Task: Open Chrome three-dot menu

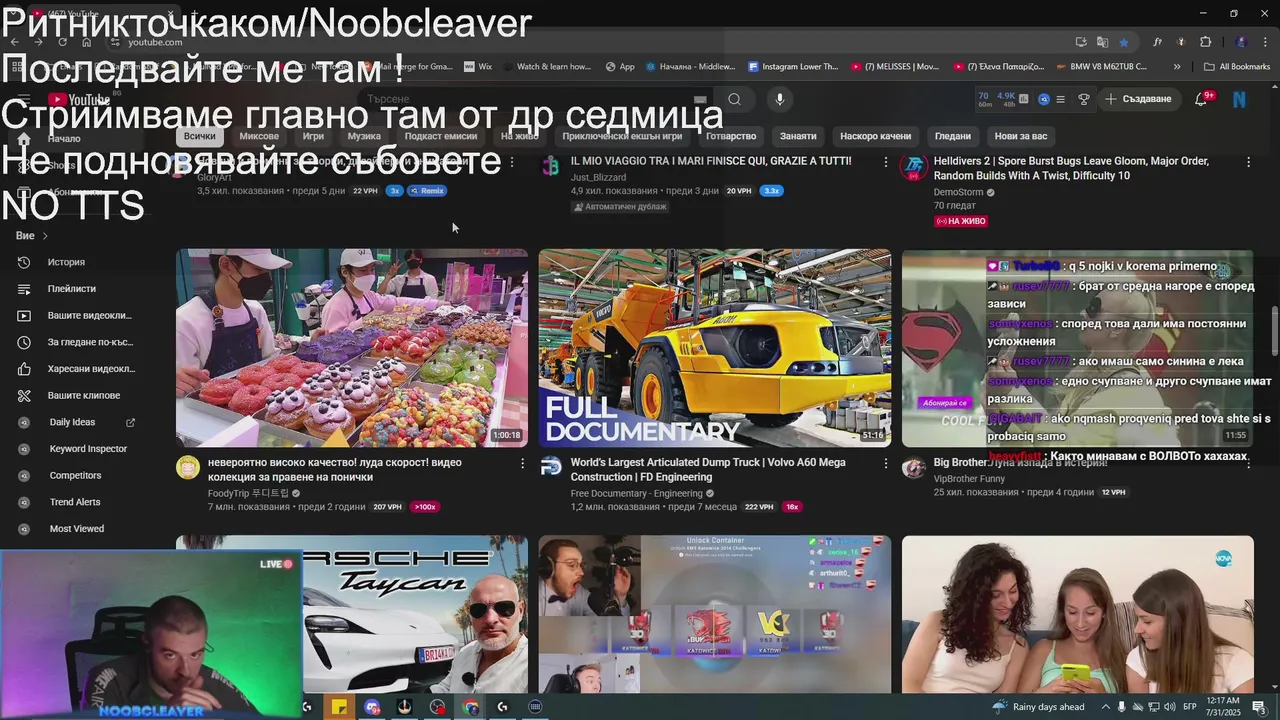Action: pos(1264,42)
